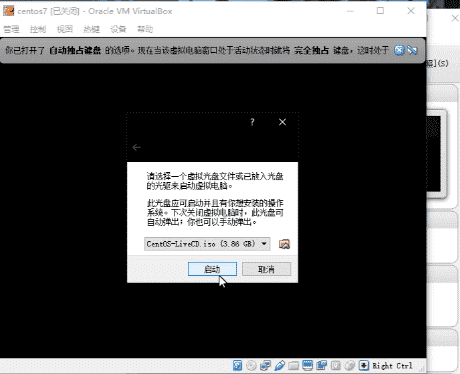The width and height of the screenshot is (460, 374).
Task: Open the 帮助 menu
Action: [145, 29]
